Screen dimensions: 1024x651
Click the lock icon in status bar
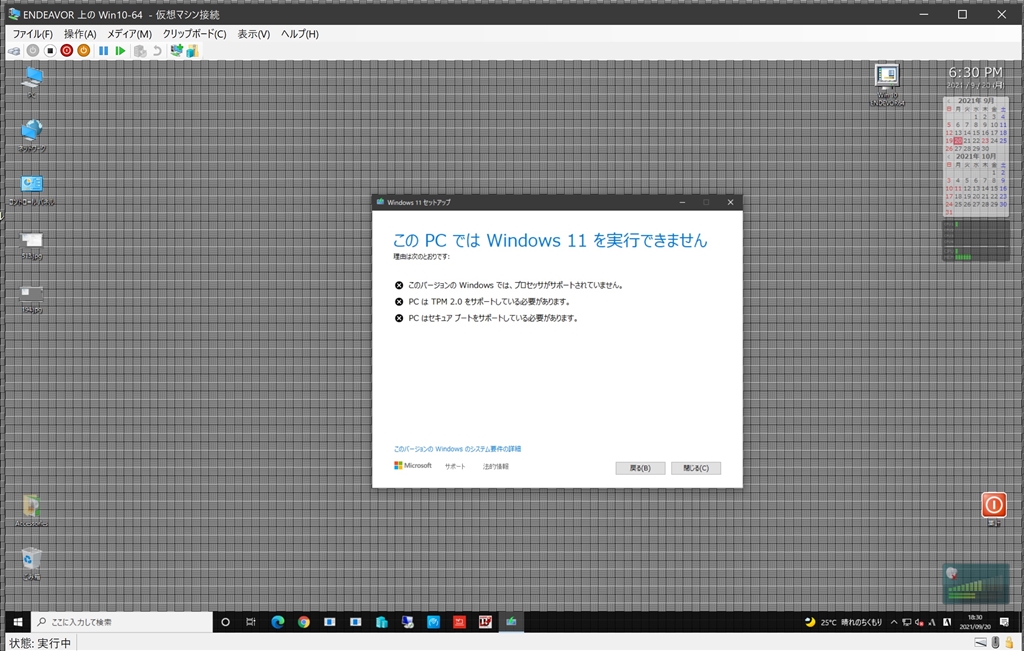click(1010, 643)
